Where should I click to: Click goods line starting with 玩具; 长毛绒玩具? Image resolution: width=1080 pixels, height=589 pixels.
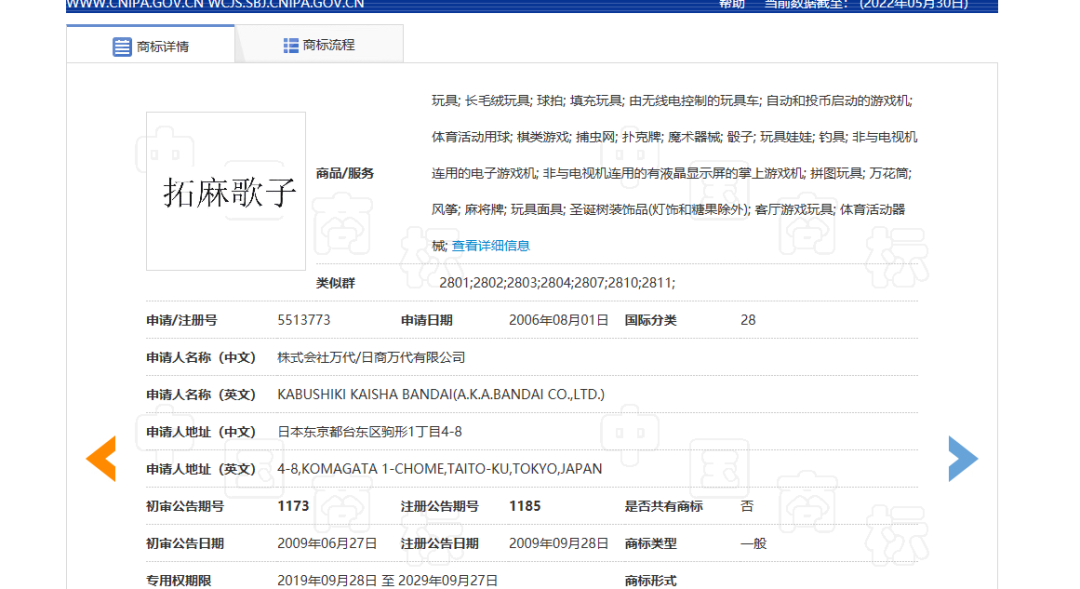(x=672, y=101)
